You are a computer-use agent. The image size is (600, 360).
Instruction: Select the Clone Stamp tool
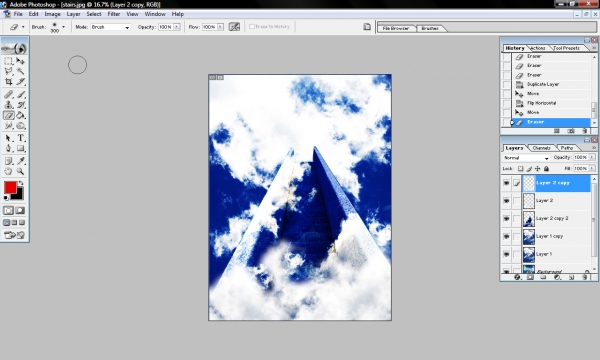point(8,105)
